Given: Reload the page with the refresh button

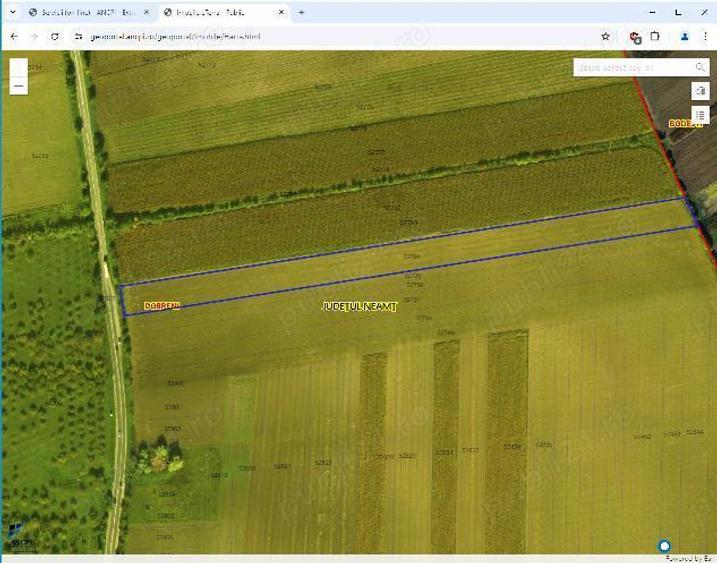Looking at the screenshot, I should (54, 36).
